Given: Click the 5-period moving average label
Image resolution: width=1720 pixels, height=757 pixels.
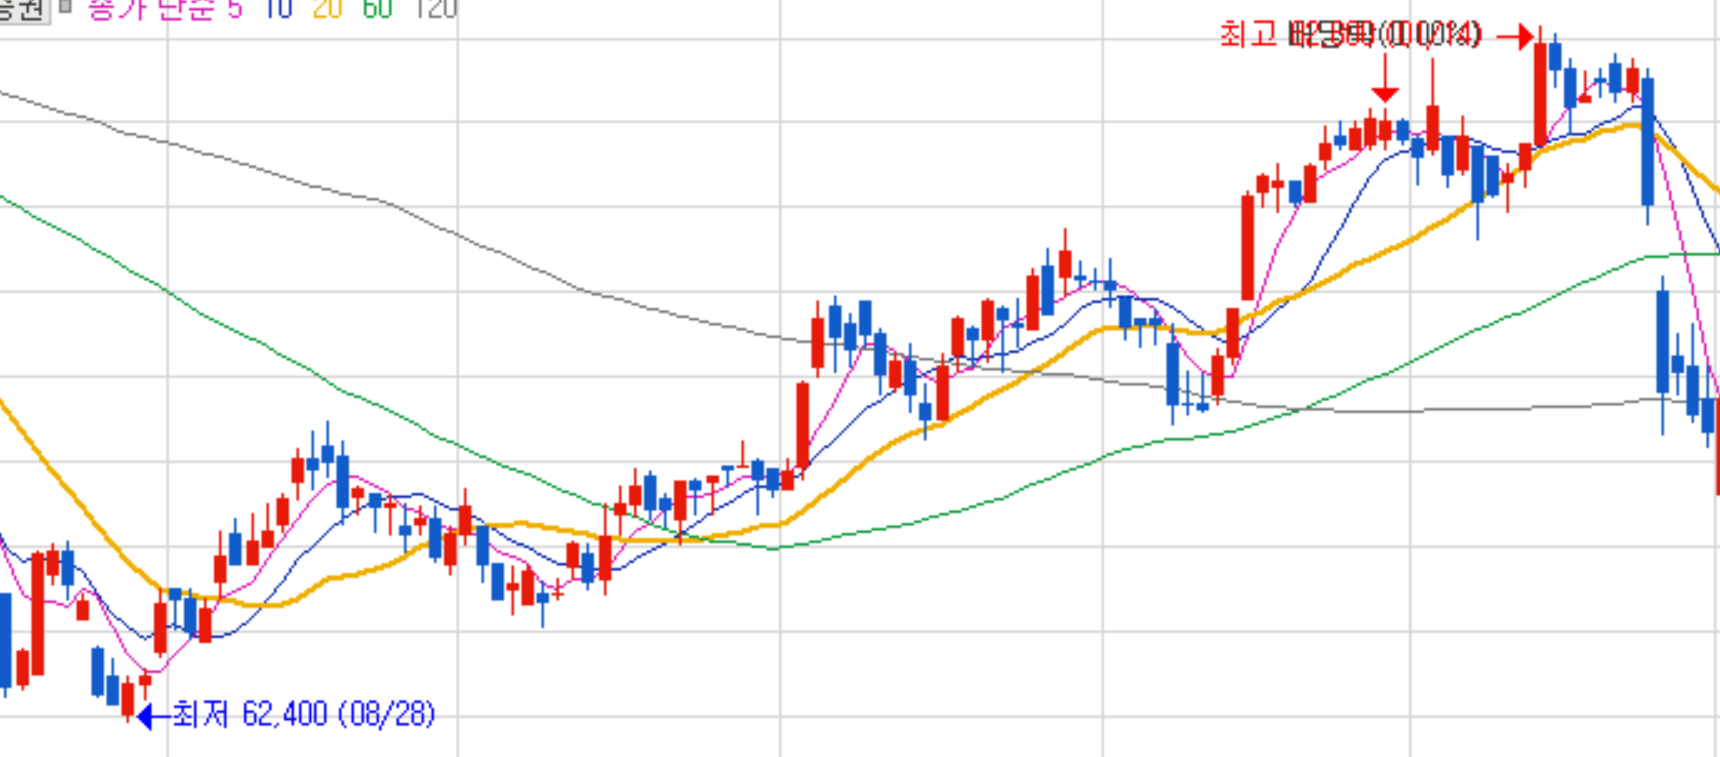Looking at the screenshot, I should (233, 8).
